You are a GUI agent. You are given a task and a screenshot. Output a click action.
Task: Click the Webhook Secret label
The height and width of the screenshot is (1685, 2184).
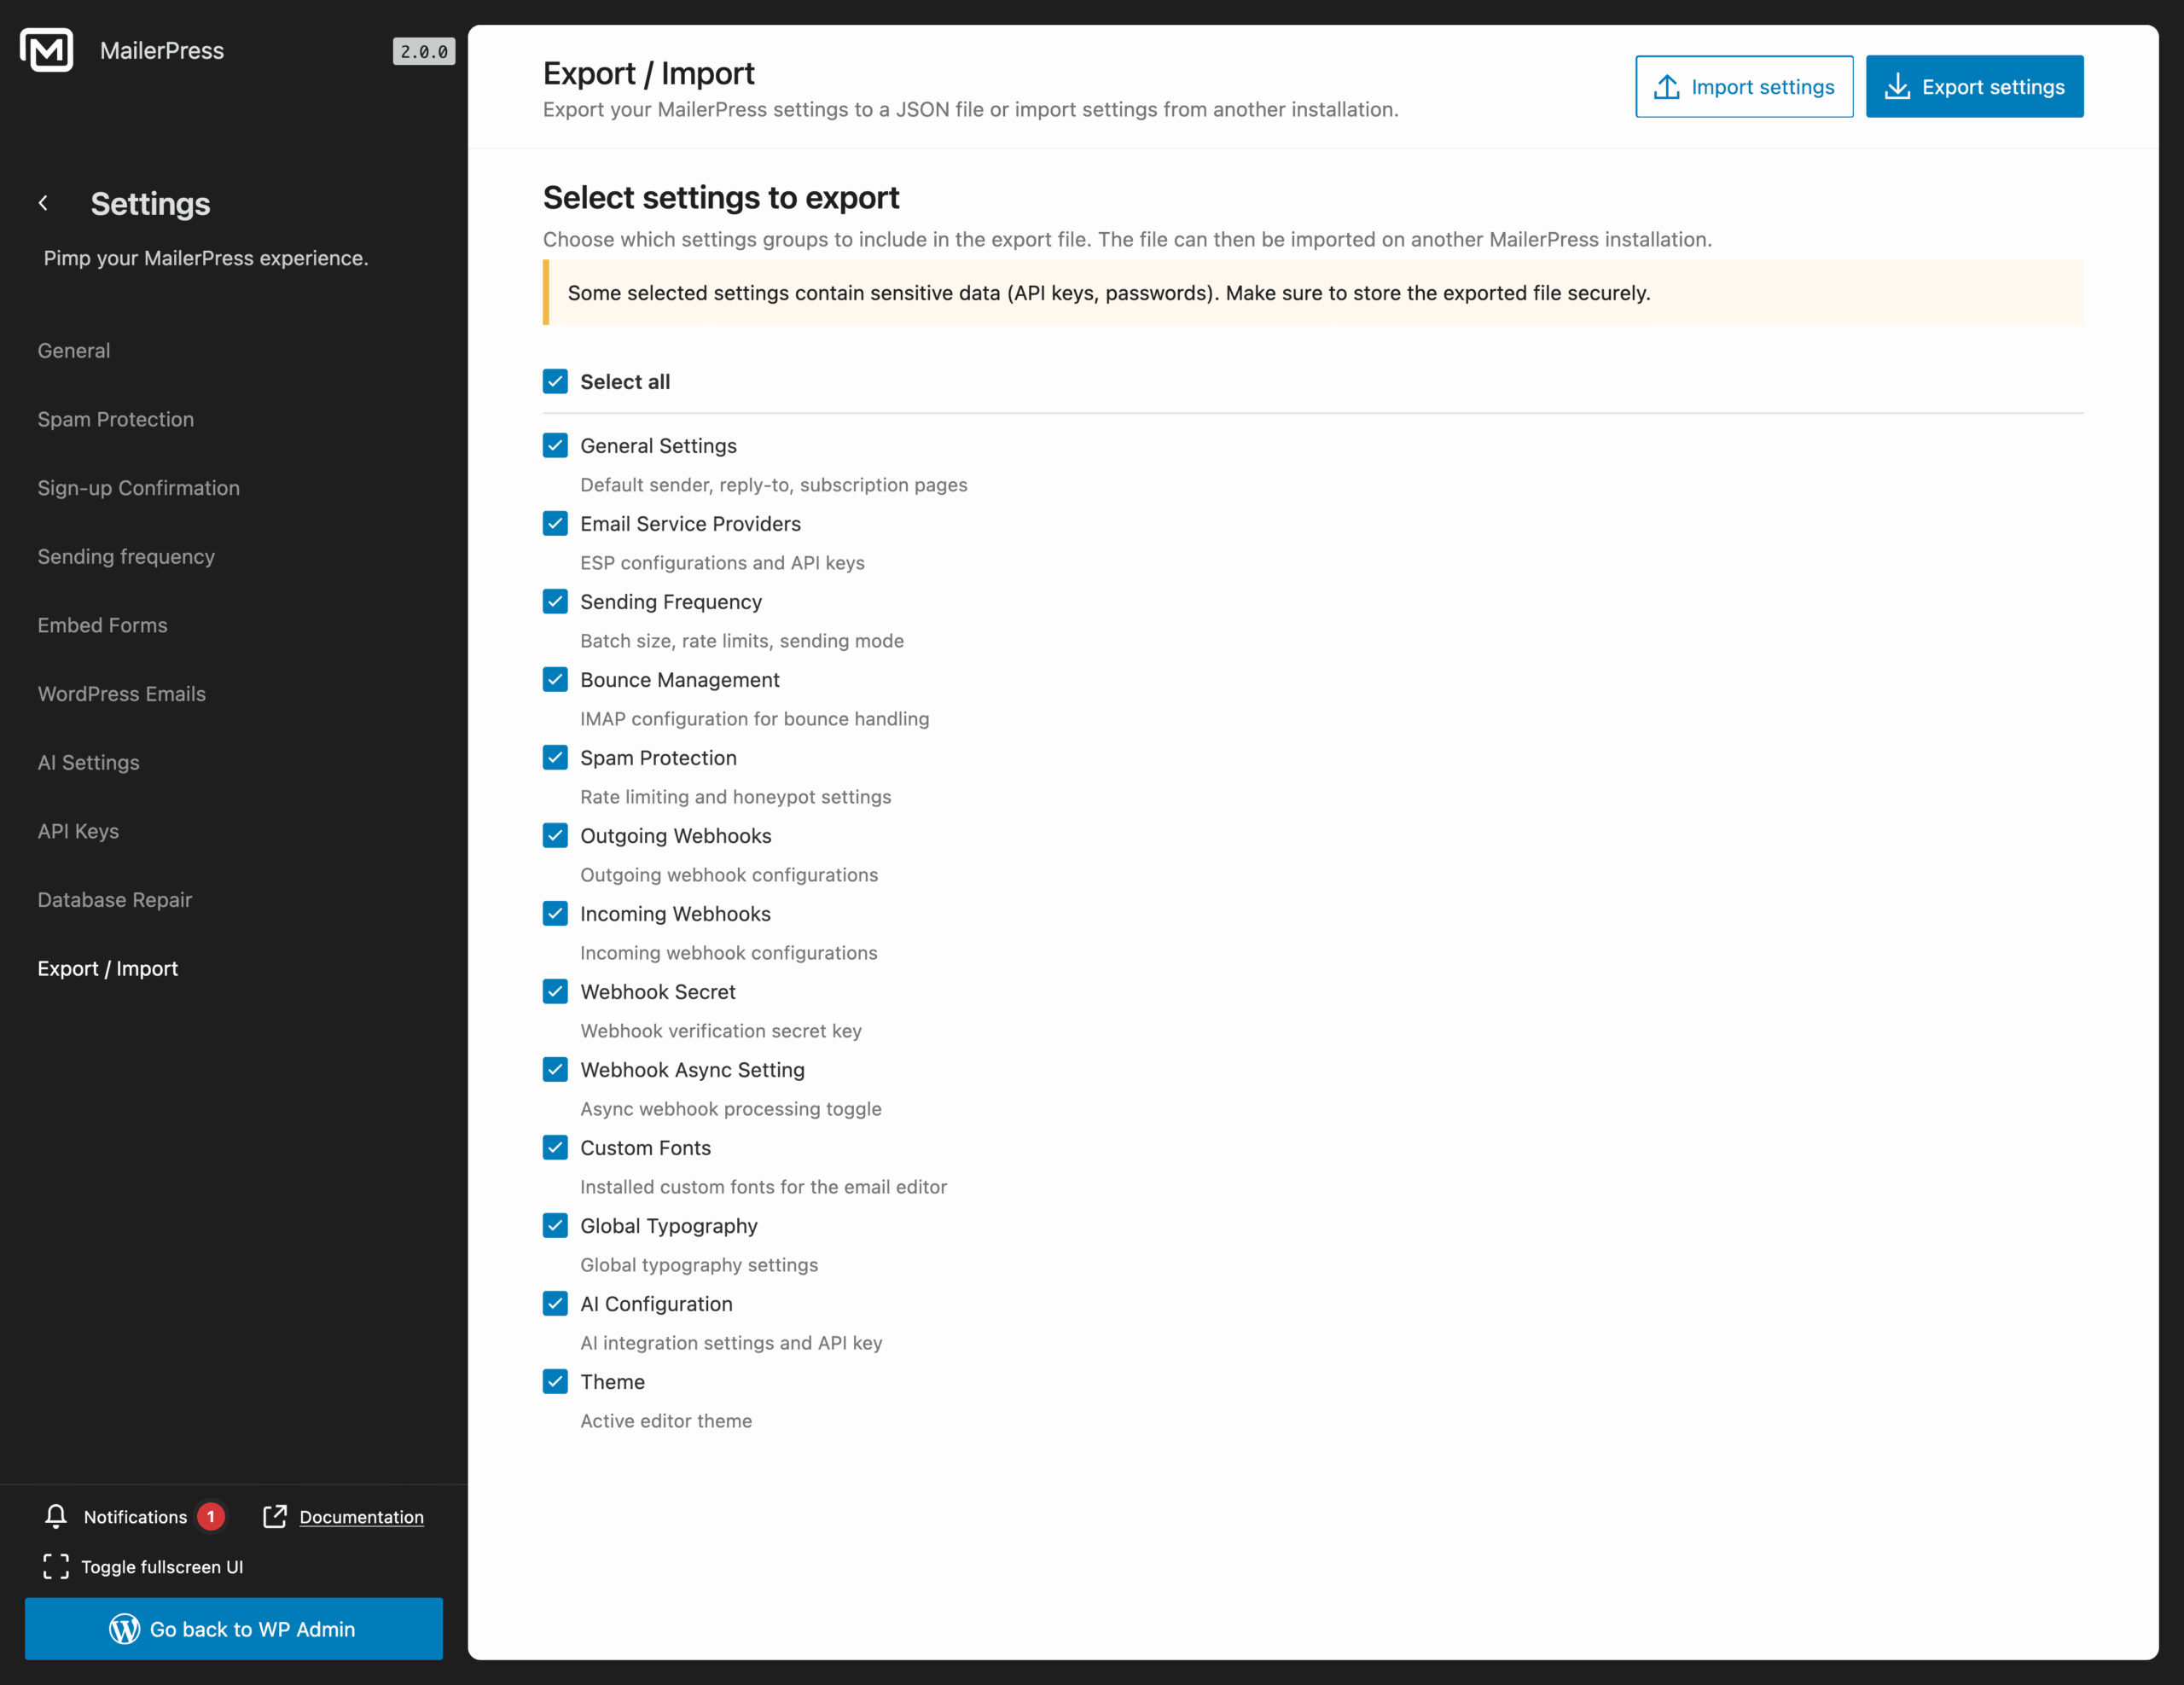coord(658,992)
